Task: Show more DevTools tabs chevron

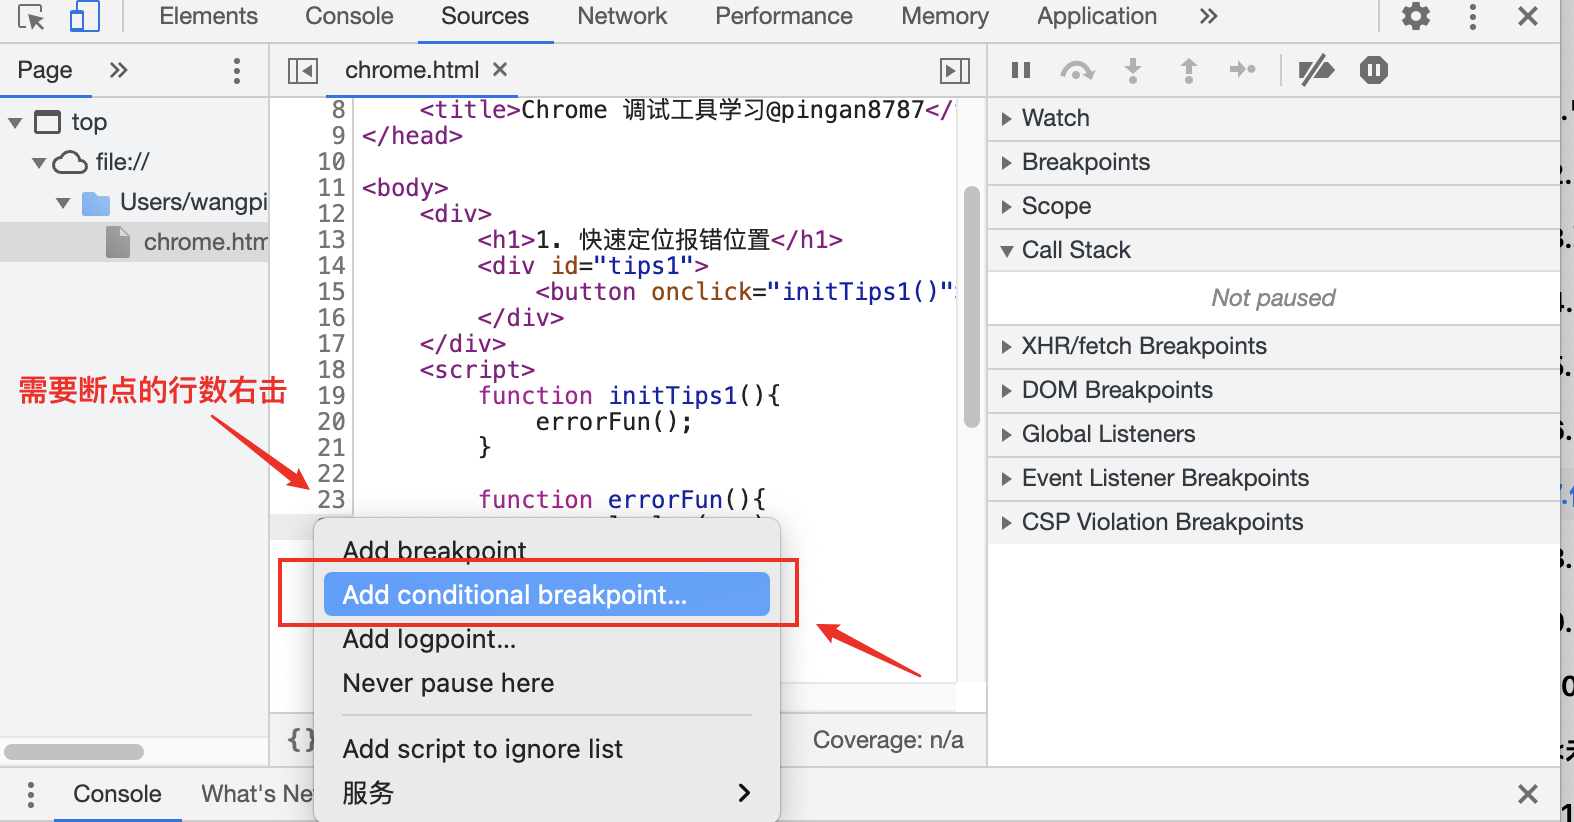Action: click(x=1208, y=16)
